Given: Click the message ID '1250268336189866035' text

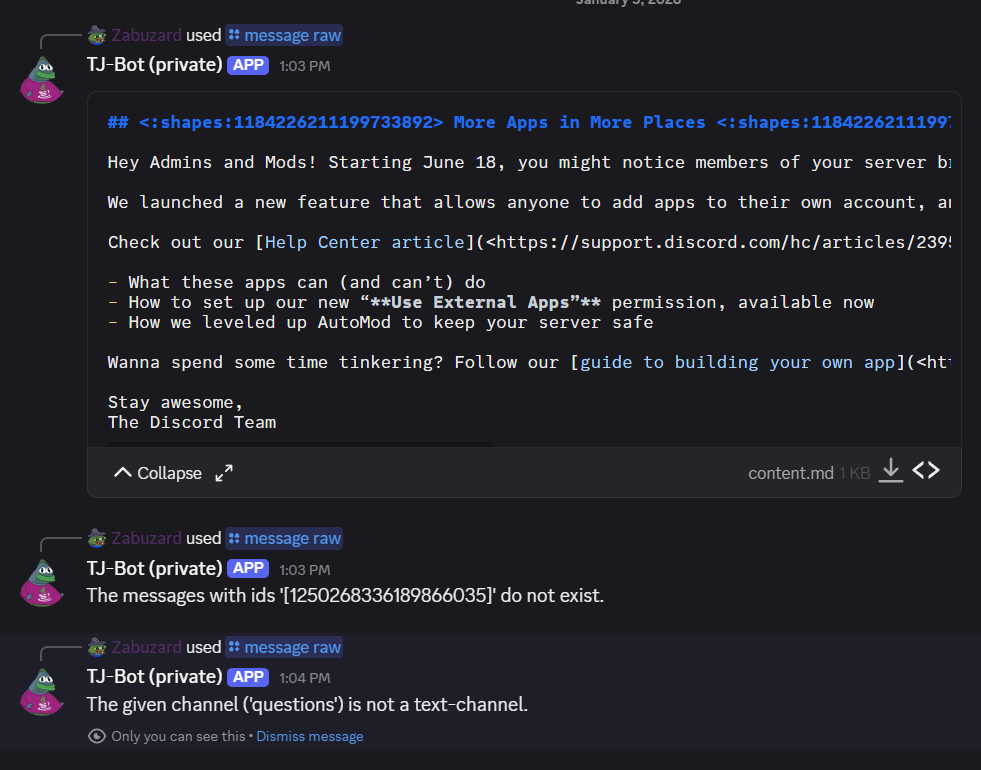Looking at the screenshot, I should pos(389,595).
